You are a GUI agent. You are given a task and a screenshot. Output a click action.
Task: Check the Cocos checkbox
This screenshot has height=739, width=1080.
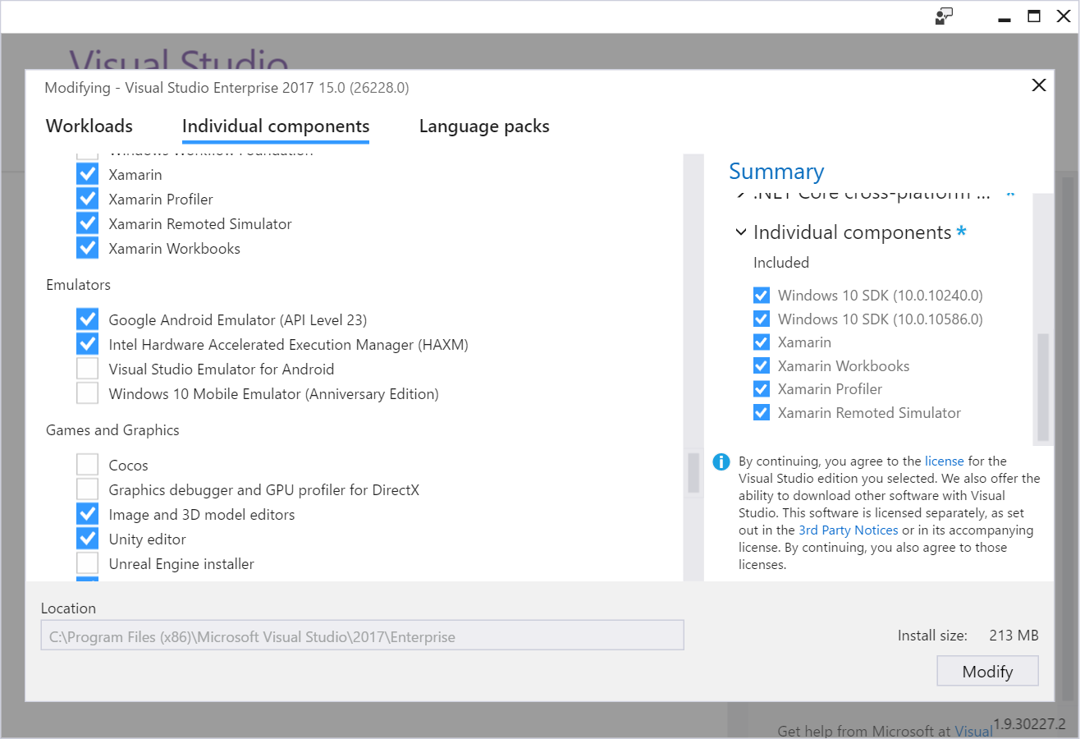[87, 464]
